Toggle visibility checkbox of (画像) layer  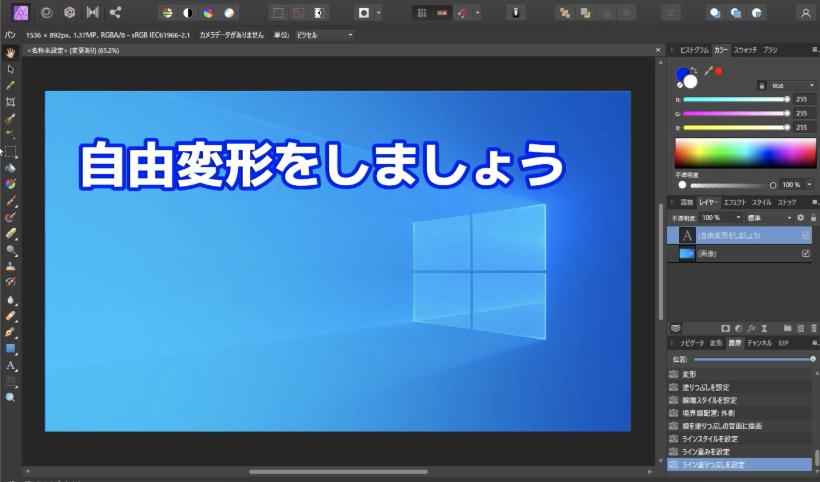click(x=806, y=254)
